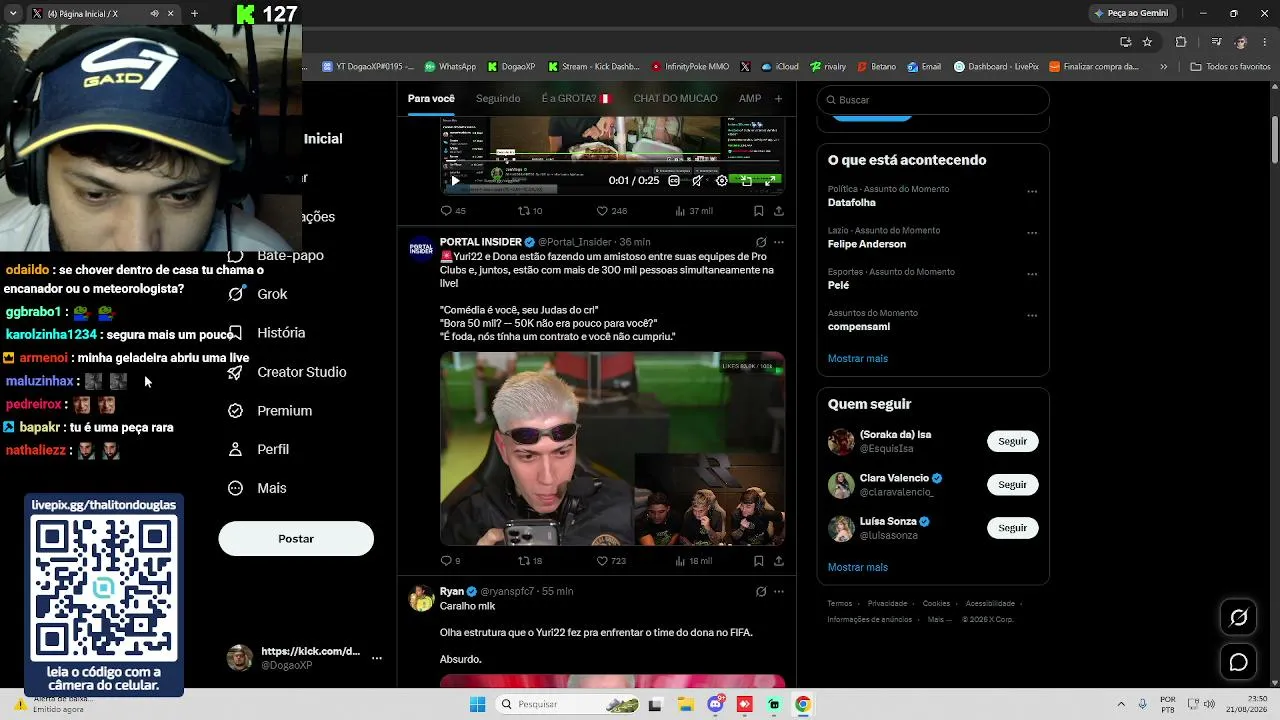The height and width of the screenshot is (720, 1280).
Task: Open options for the Datafolha trend
Action: (x=1032, y=191)
